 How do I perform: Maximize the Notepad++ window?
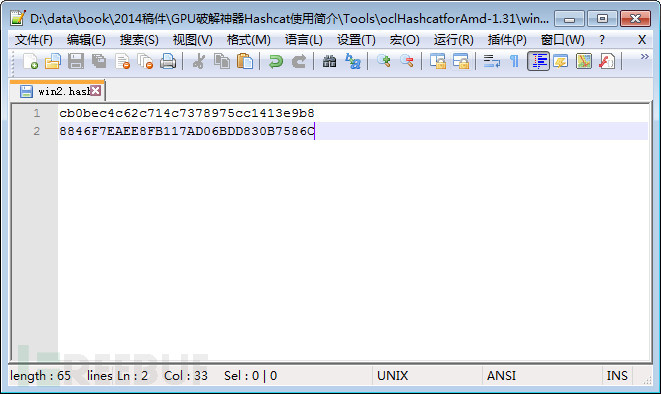point(602,19)
